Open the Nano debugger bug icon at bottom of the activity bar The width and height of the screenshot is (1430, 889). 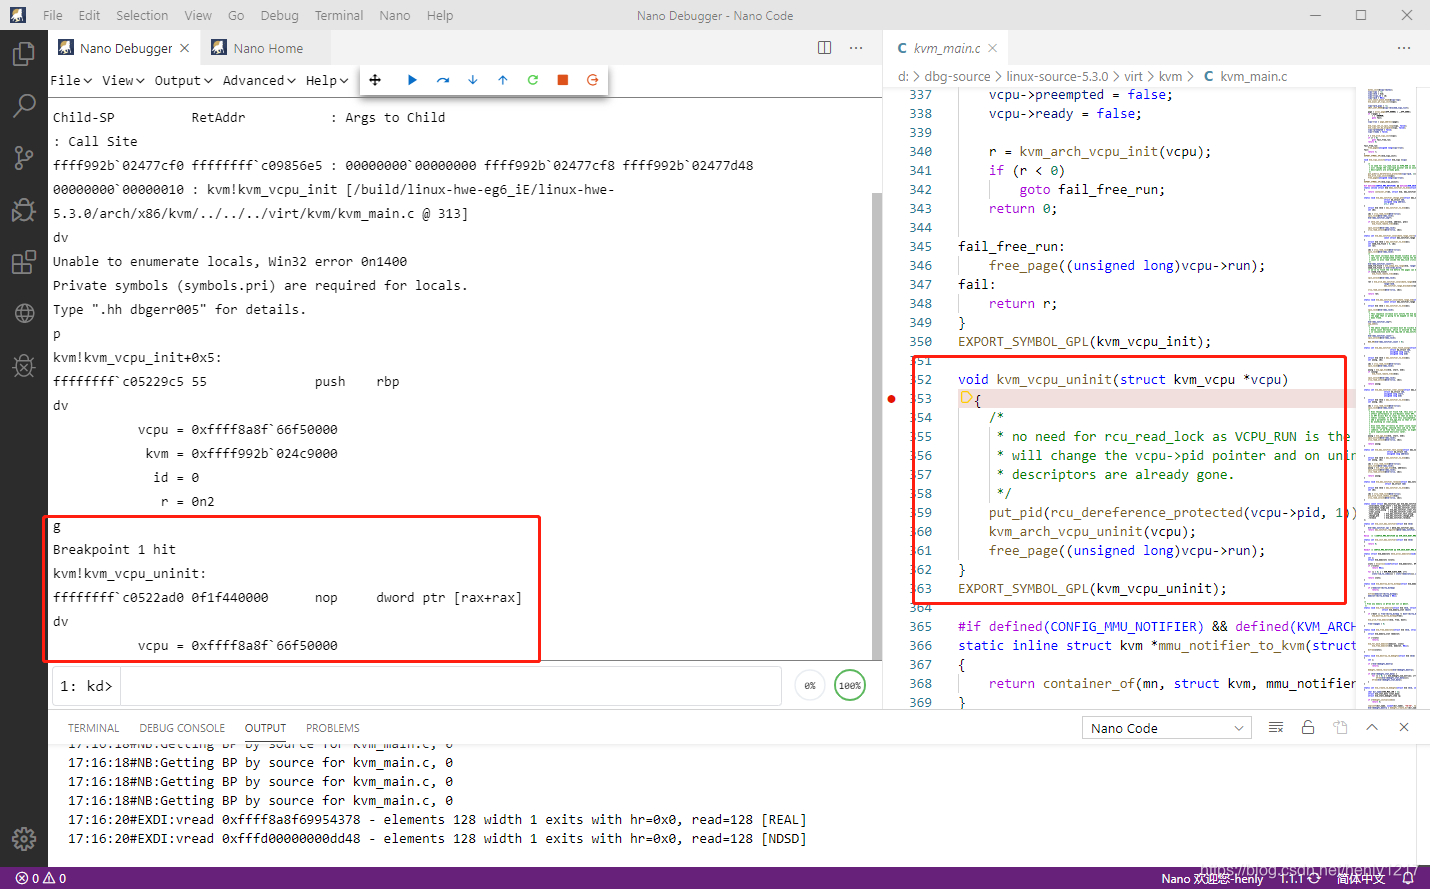click(24, 366)
